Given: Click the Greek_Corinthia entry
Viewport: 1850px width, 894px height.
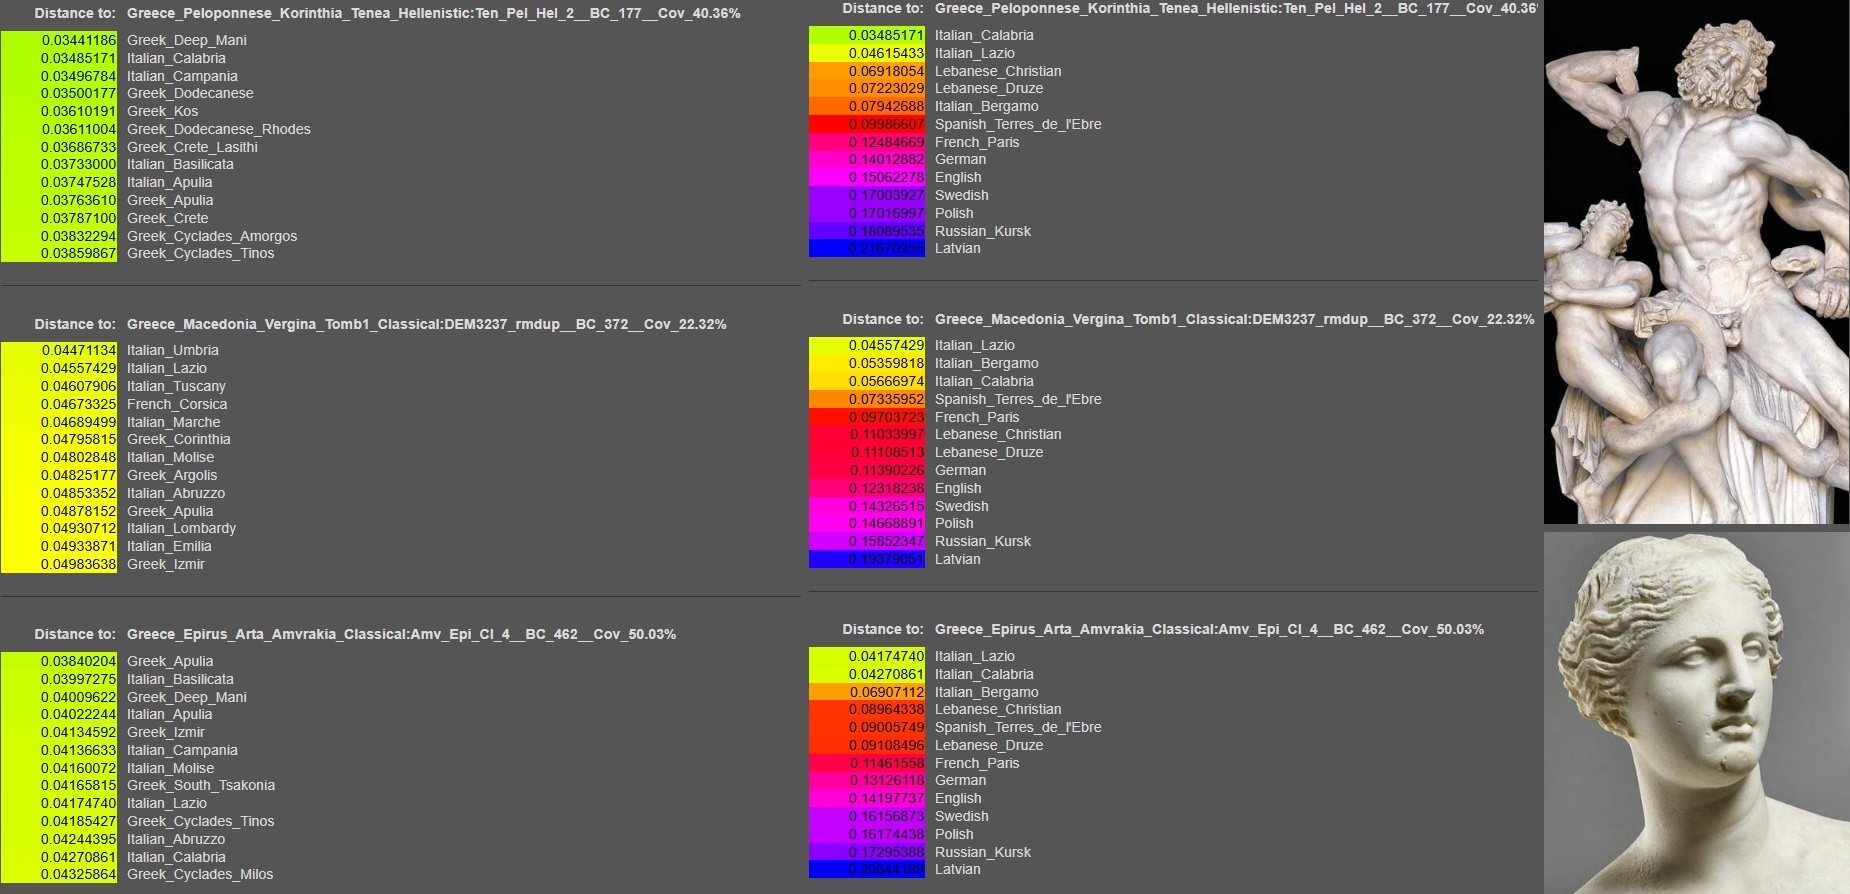Looking at the screenshot, I should (x=179, y=439).
